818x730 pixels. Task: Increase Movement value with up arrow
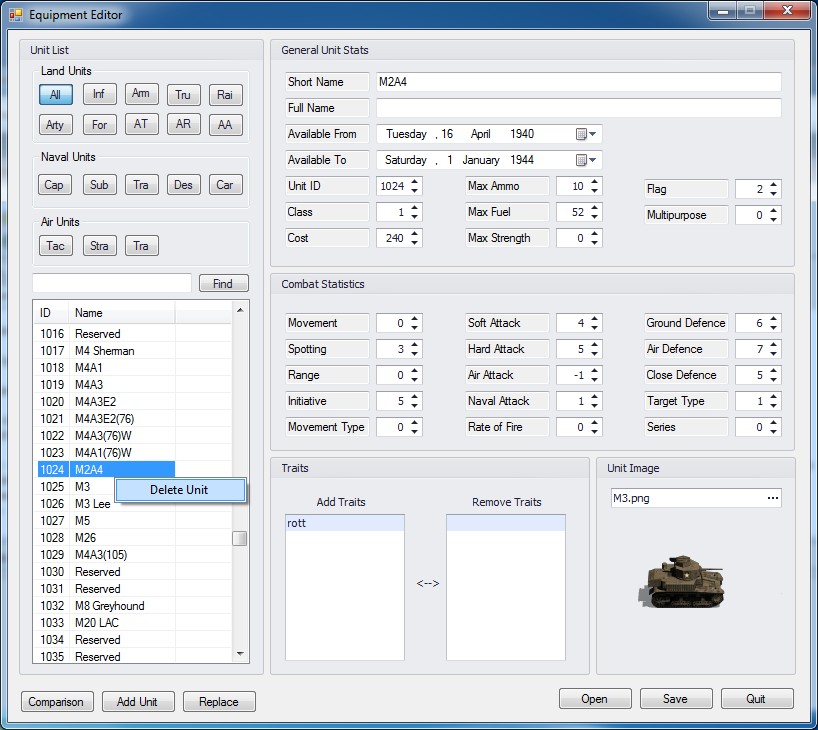pyautogui.click(x=415, y=318)
